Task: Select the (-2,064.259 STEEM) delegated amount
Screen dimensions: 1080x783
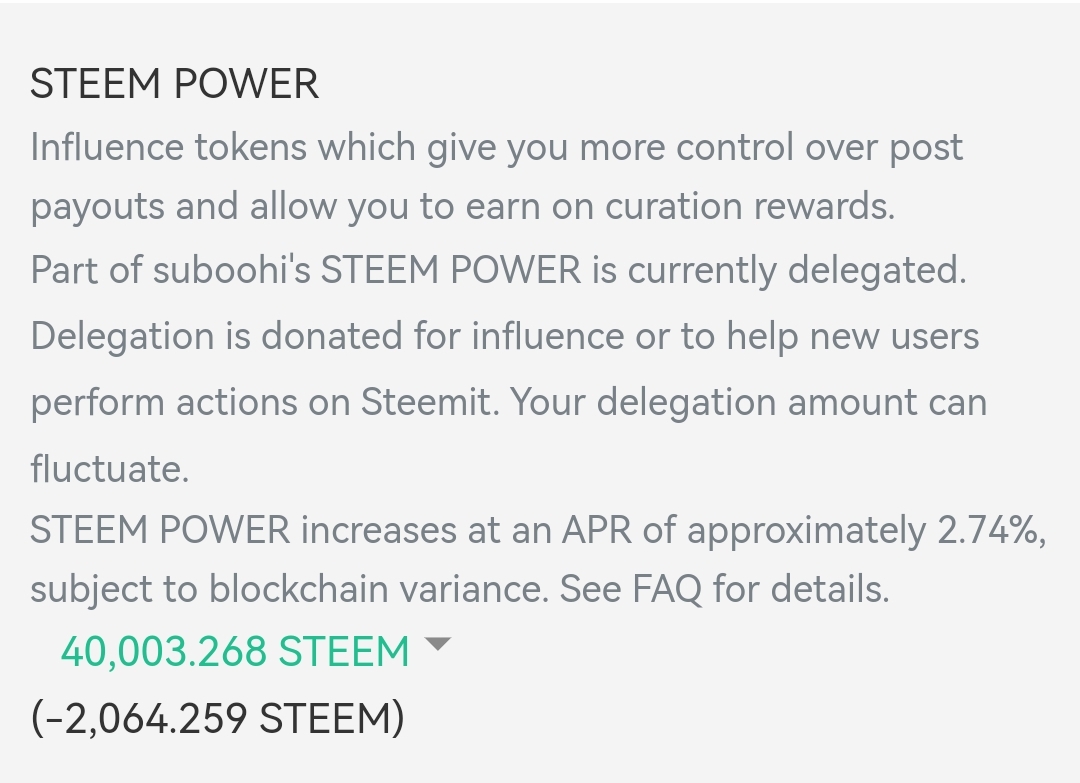Action: [218, 718]
